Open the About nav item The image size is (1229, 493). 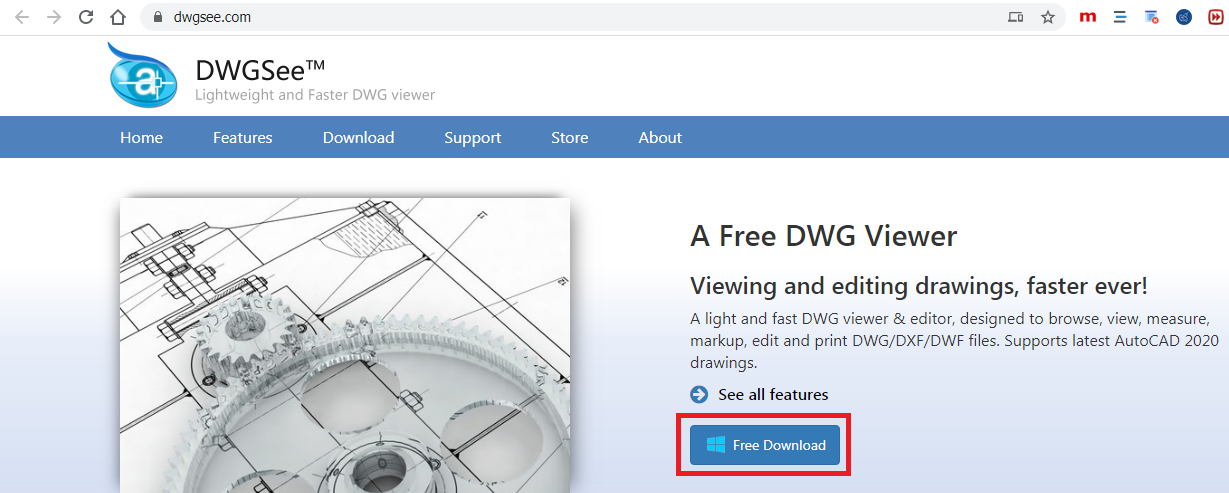click(x=660, y=138)
